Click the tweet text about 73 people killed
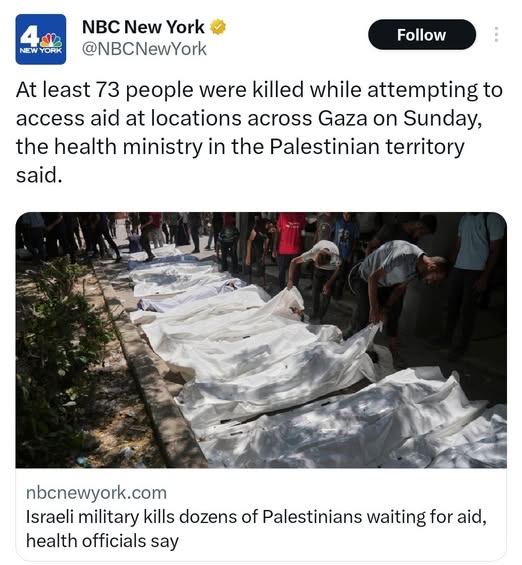The width and height of the screenshot is (522, 565). point(259,132)
